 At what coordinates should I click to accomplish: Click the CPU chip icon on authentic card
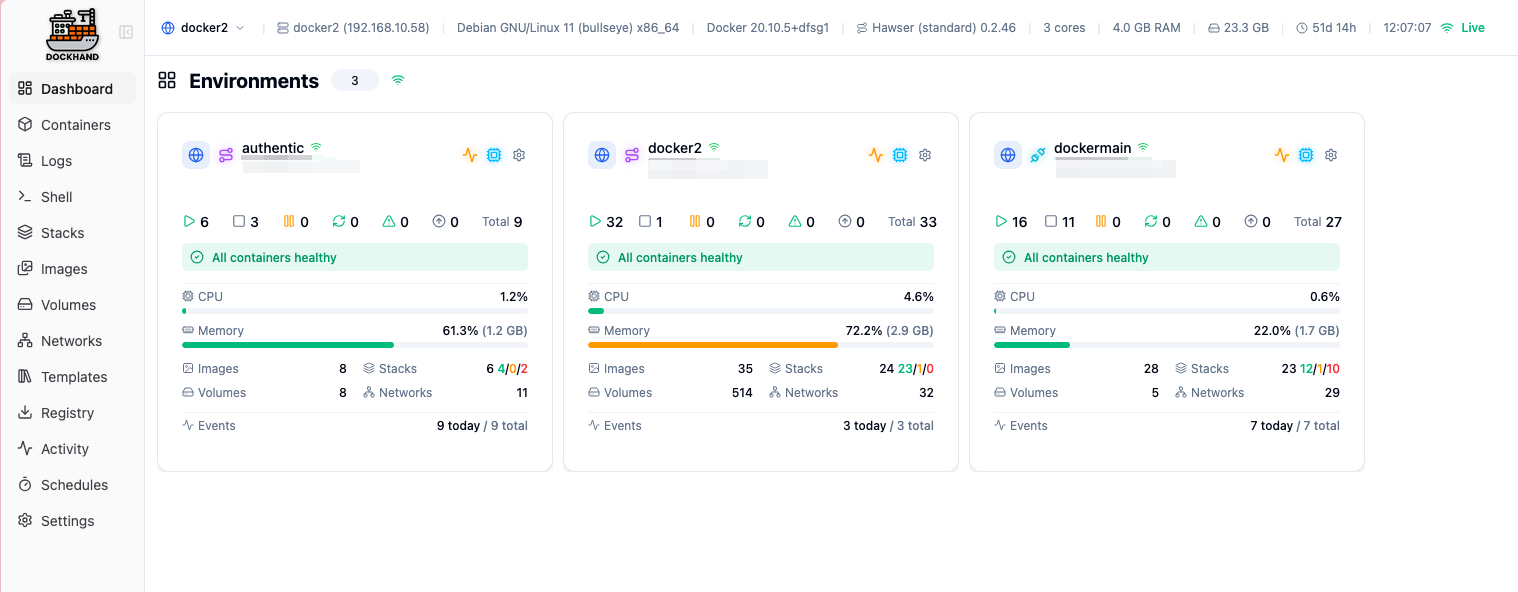(x=494, y=155)
